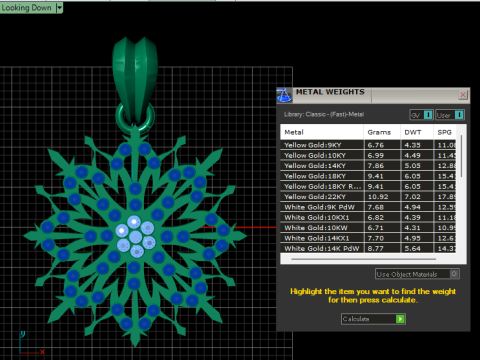The image size is (480, 360).
Task: Select the Yellow Gold:18KY R... row
Action: (368, 186)
